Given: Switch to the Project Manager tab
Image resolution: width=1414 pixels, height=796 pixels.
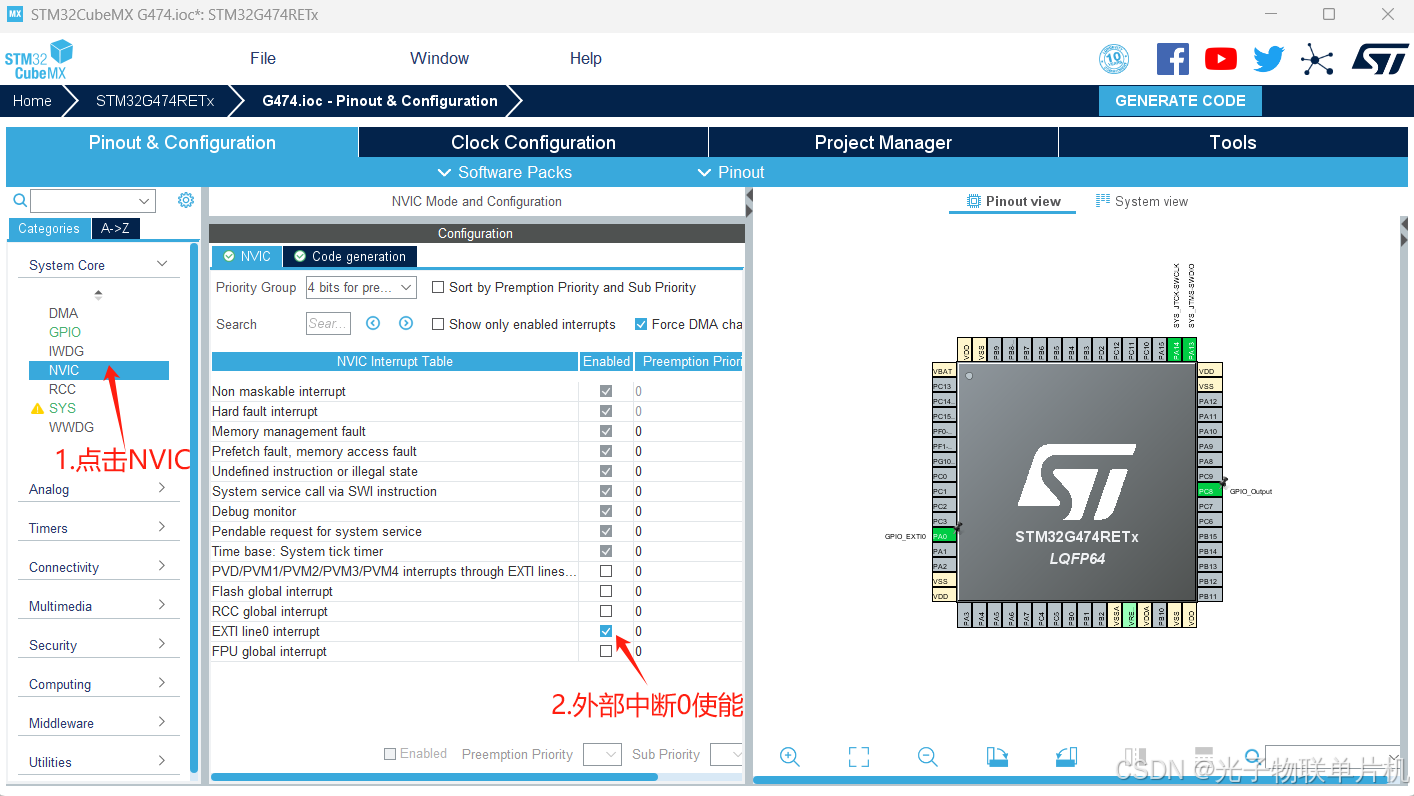Looking at the screenshot, I should 883,142.
